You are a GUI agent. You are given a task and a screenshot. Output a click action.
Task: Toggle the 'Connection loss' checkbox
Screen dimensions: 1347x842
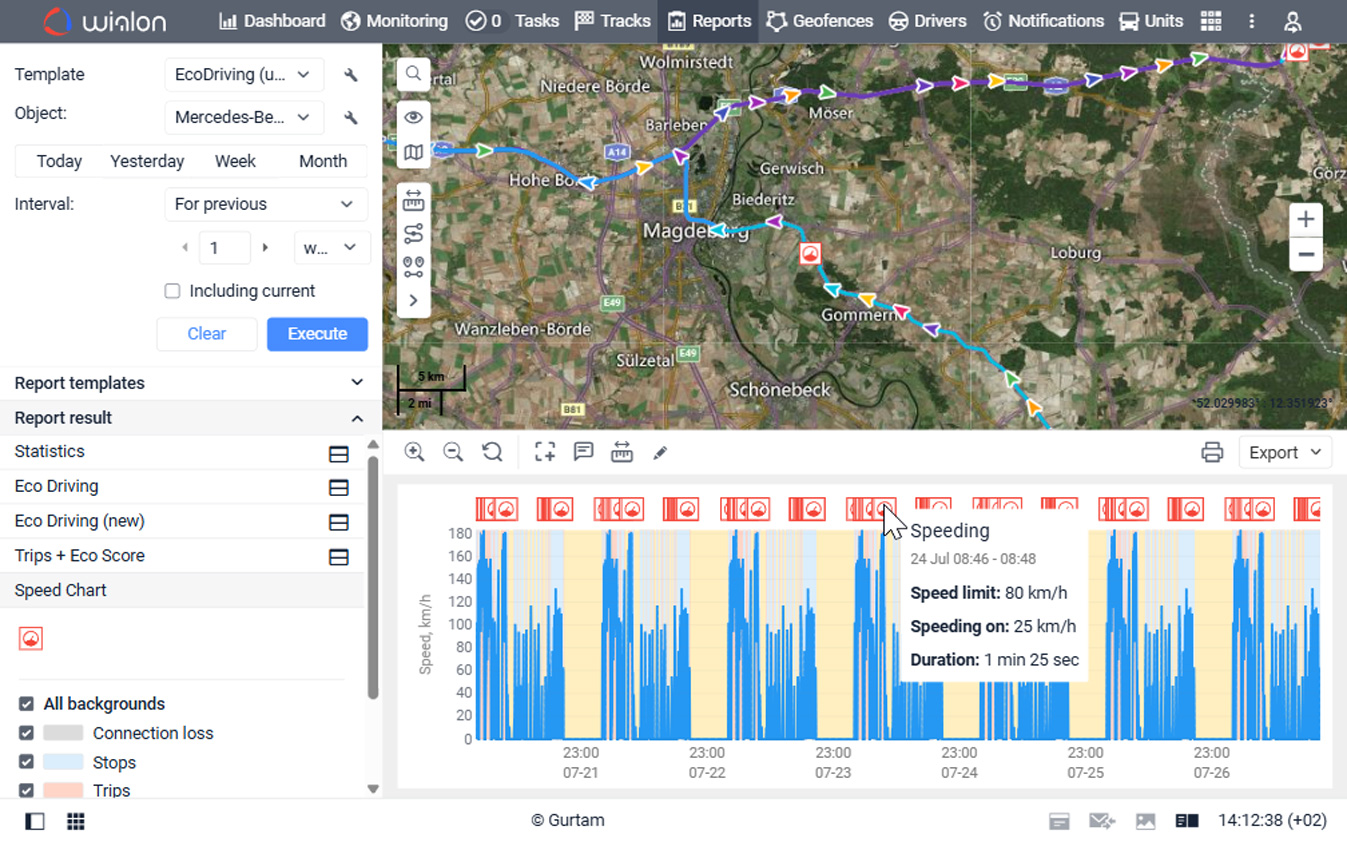tap(27, 733)
